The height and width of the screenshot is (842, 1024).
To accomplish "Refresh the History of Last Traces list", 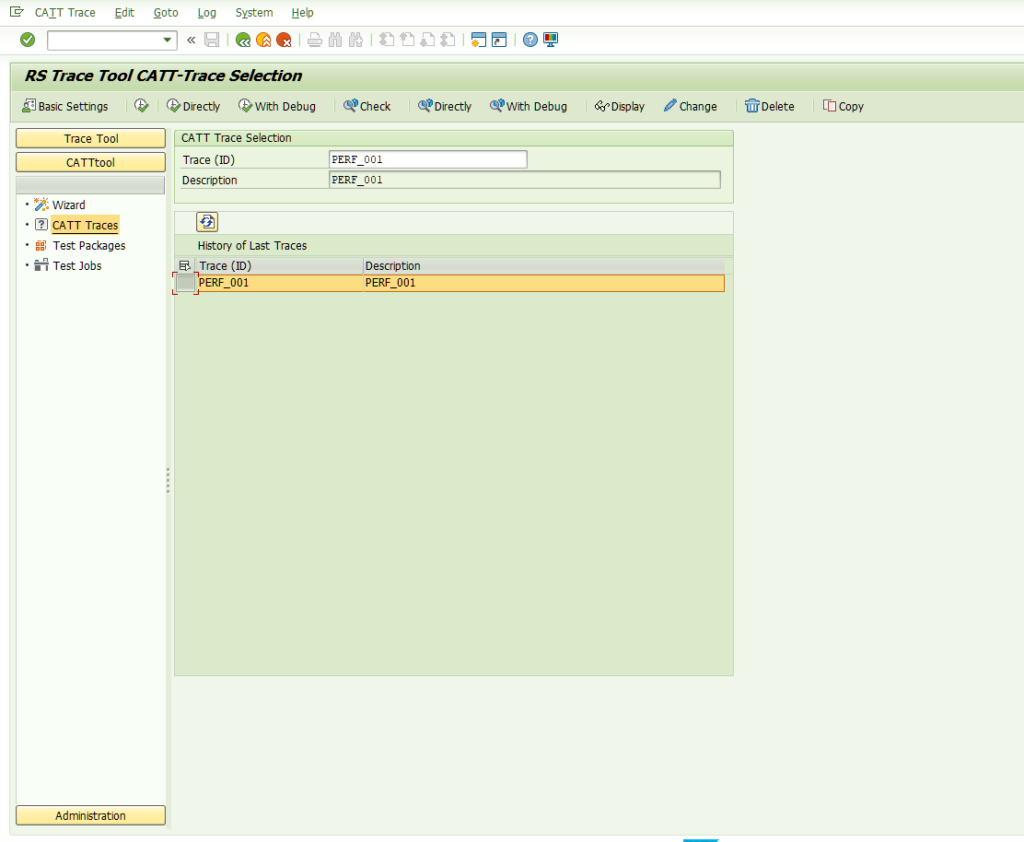I will (207, 223).
